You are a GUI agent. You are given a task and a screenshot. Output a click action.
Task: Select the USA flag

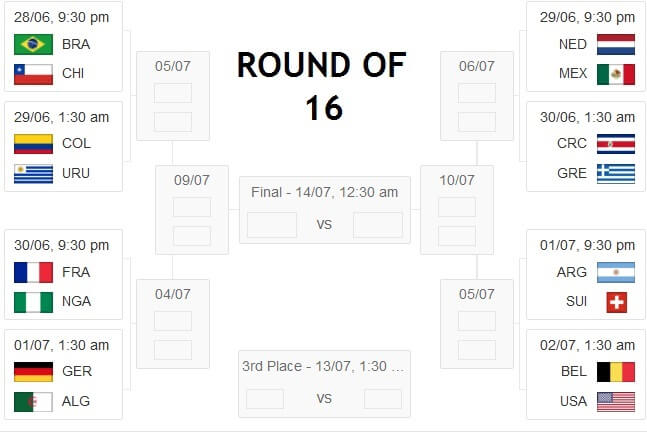pyautogui.click(x=616, y=402)
